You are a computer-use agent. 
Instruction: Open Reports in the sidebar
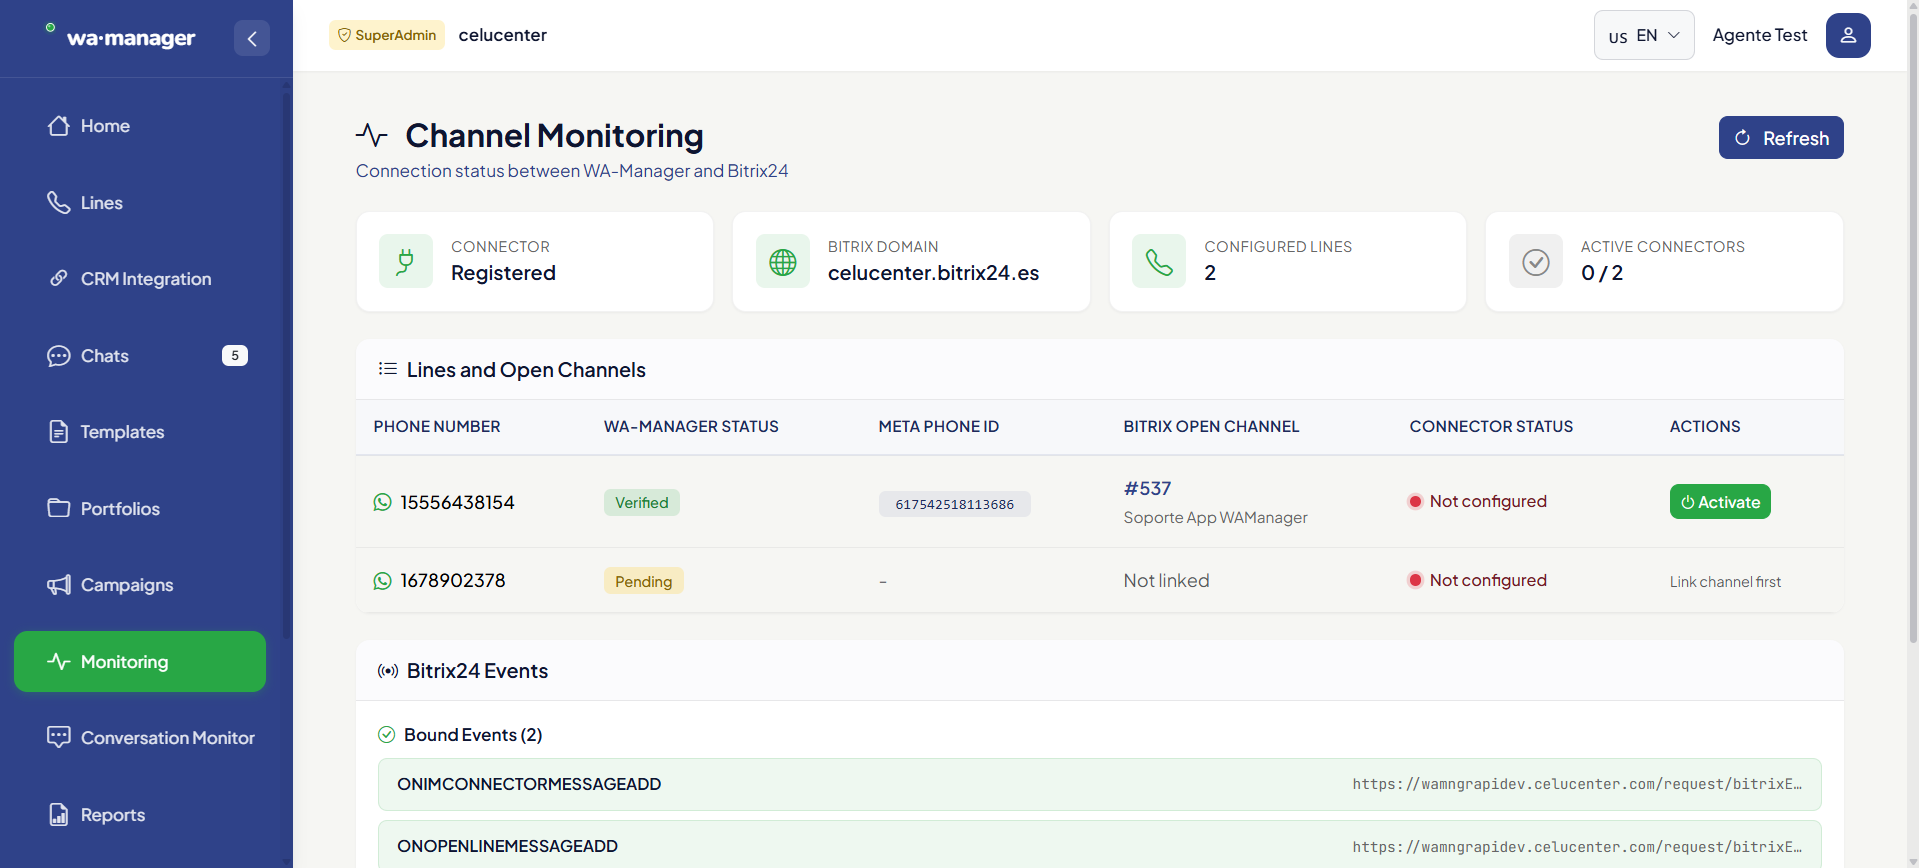tap(140, 815)
